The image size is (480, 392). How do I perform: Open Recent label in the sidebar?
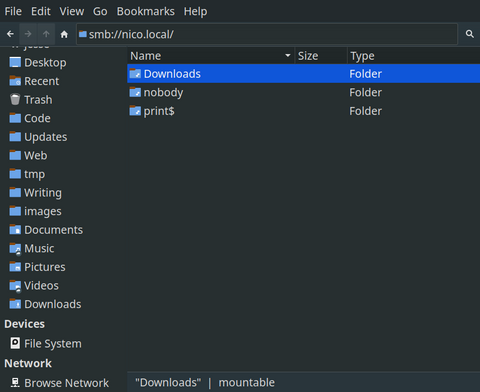pyautogui.click(x=42, y=81)
